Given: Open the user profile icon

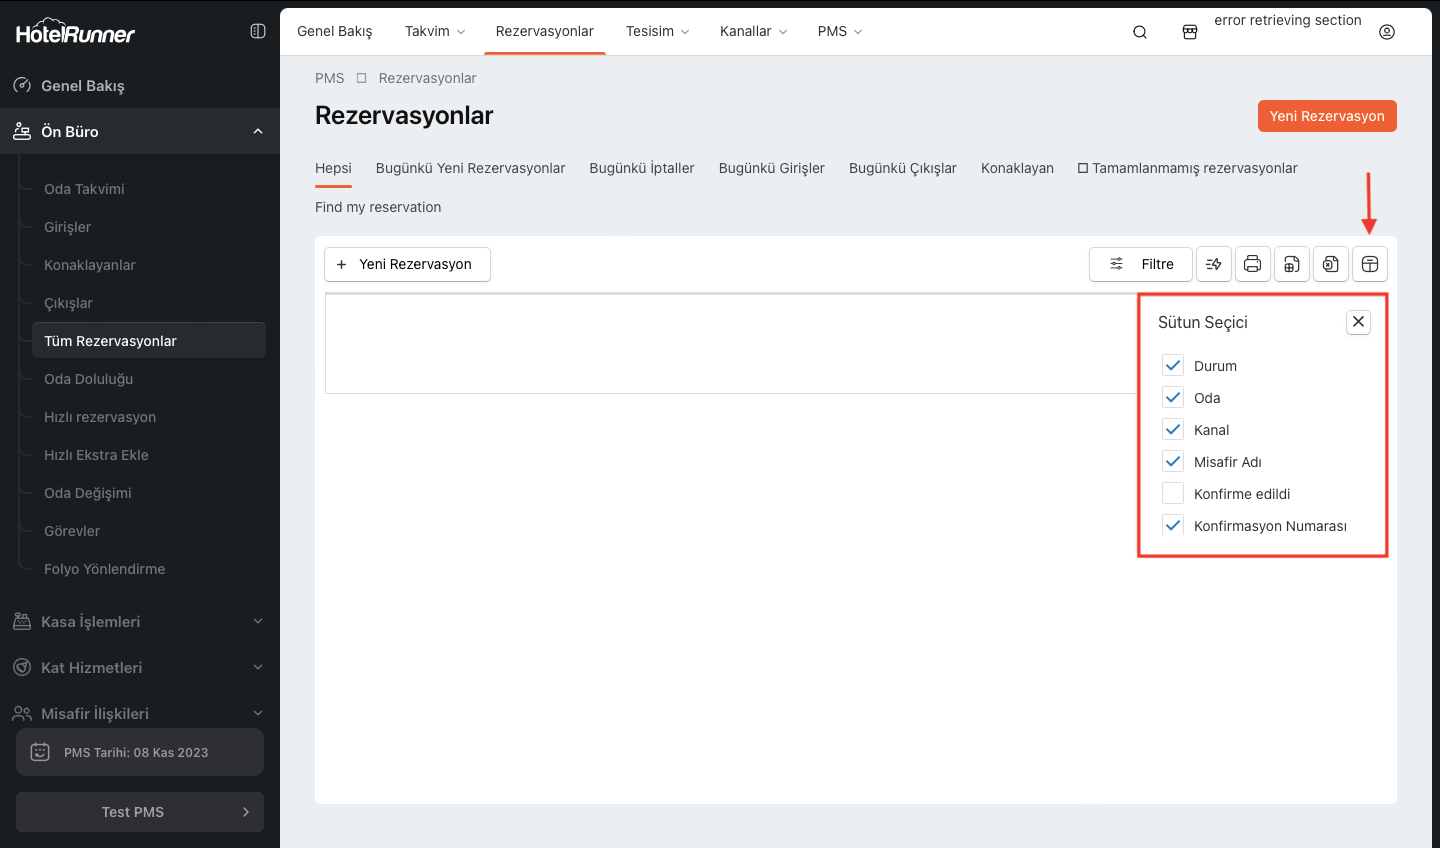Looking at the screenshot, I should tap(1386, 32).
